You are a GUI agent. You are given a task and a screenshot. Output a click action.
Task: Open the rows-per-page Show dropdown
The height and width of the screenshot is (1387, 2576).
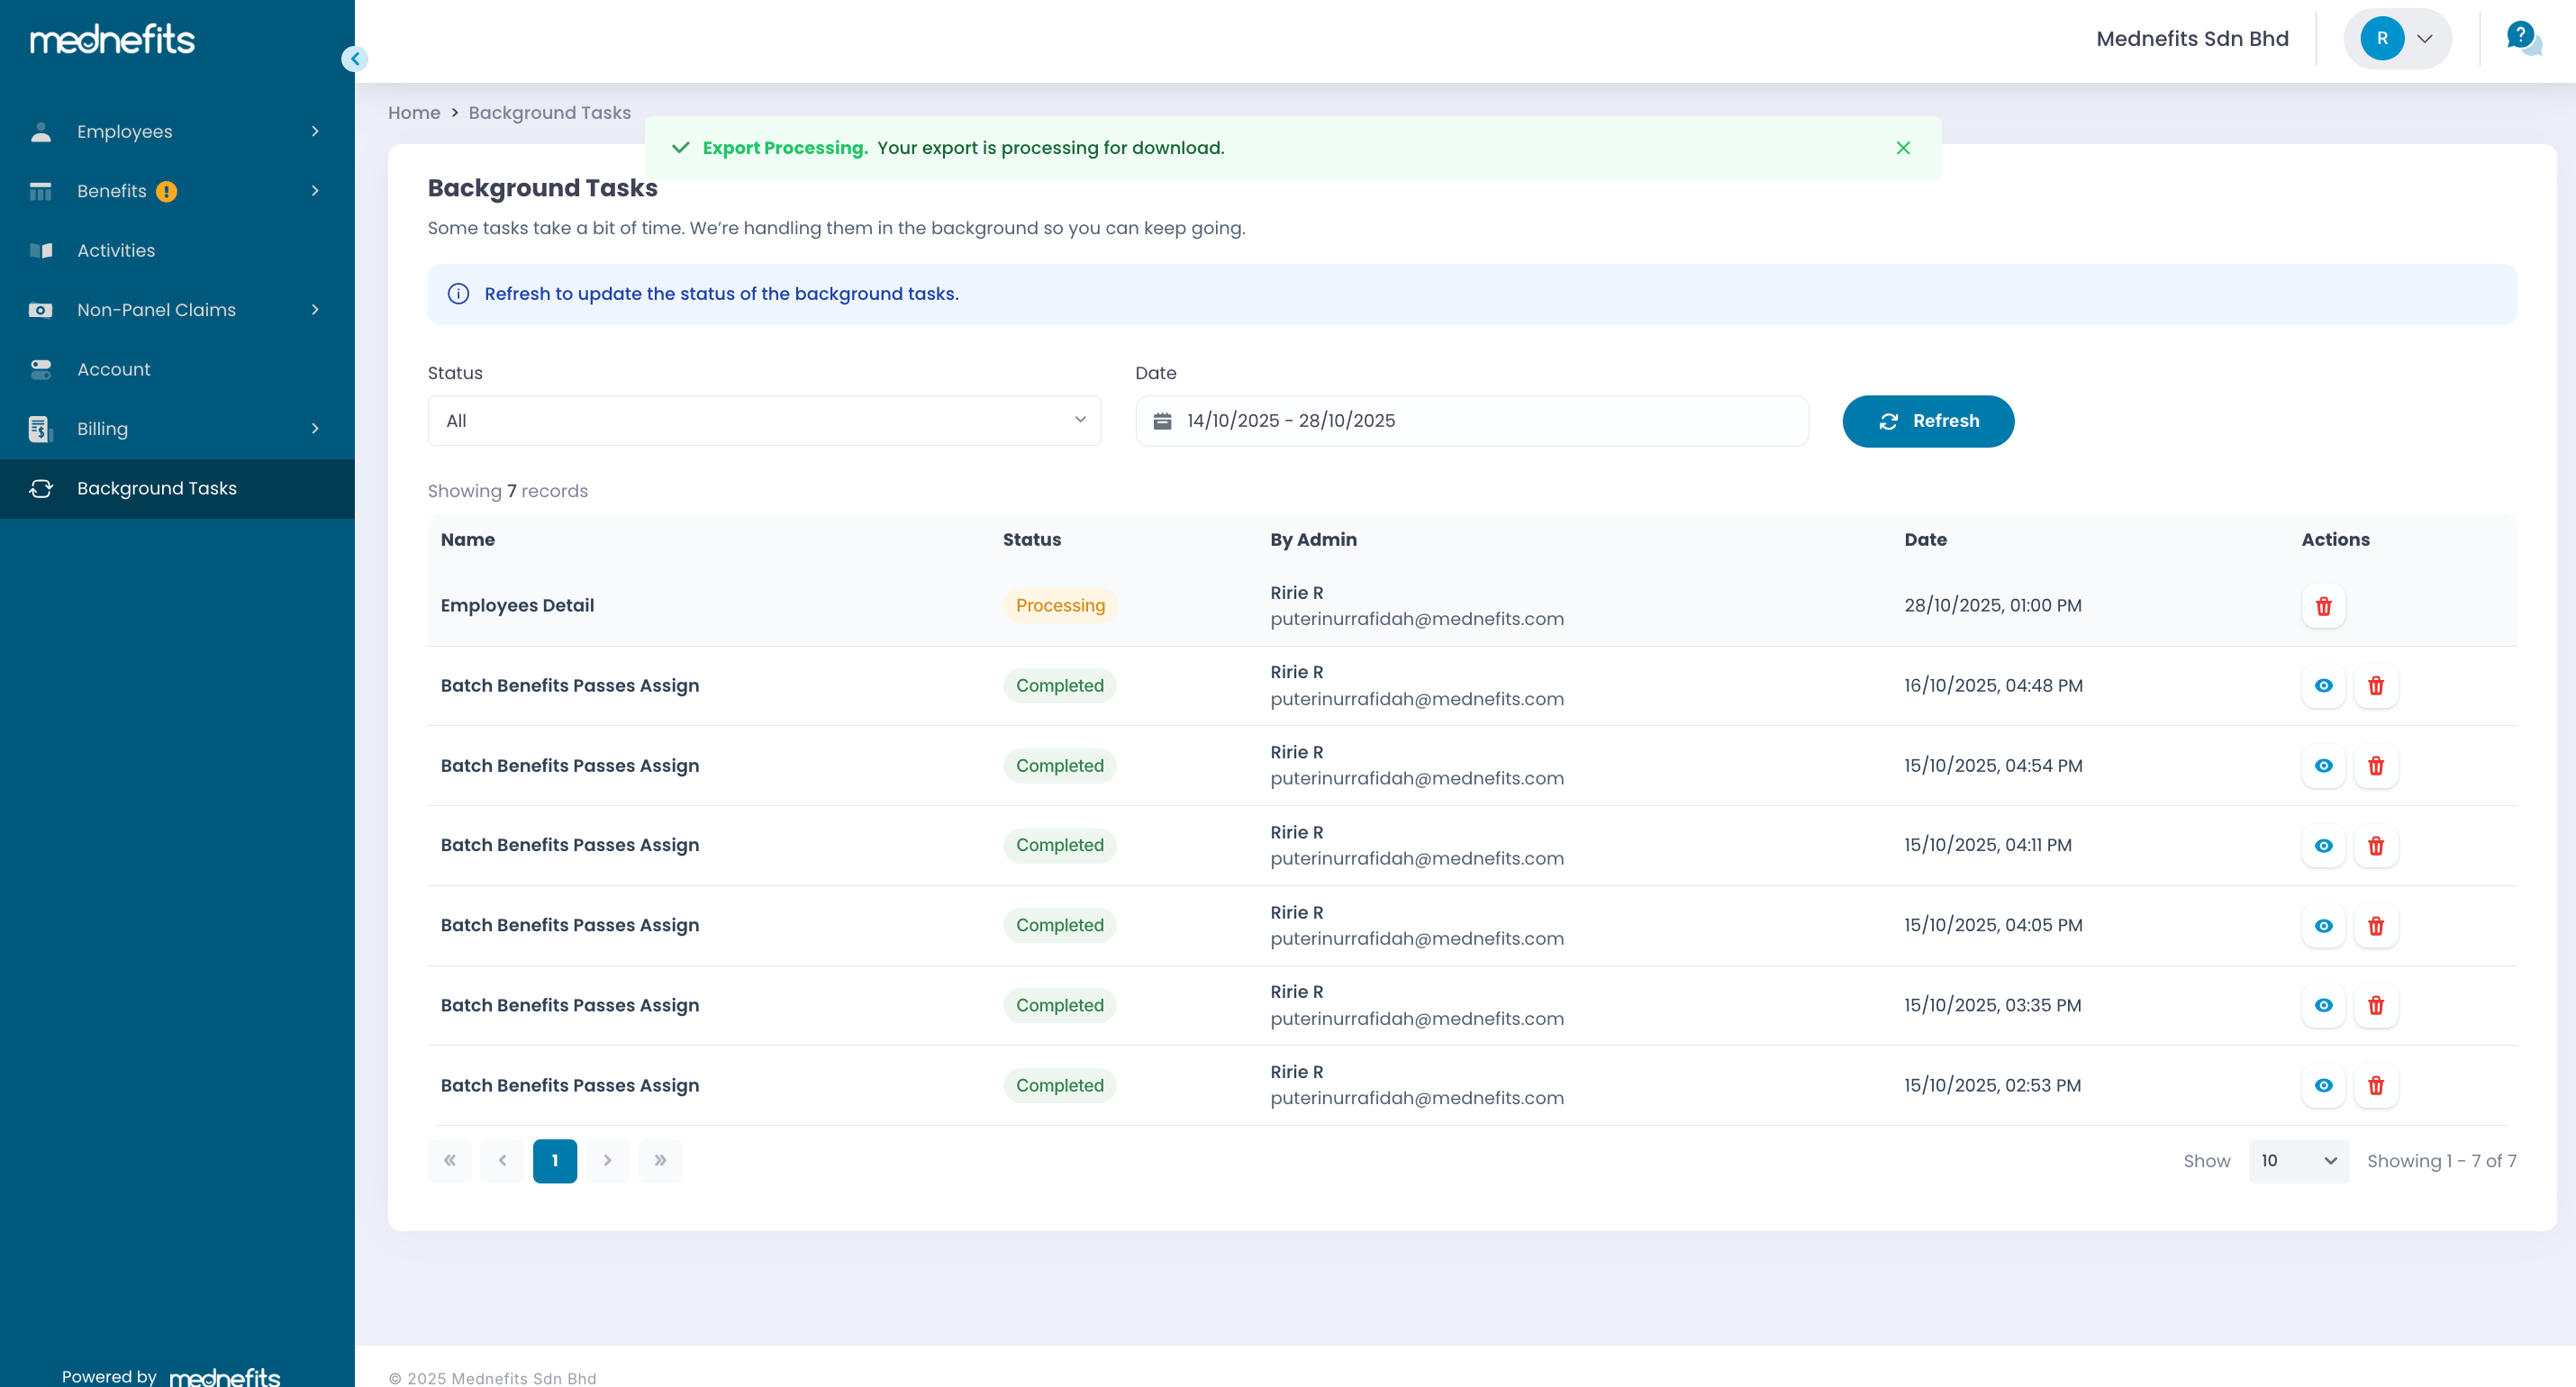(2298, 1161)
